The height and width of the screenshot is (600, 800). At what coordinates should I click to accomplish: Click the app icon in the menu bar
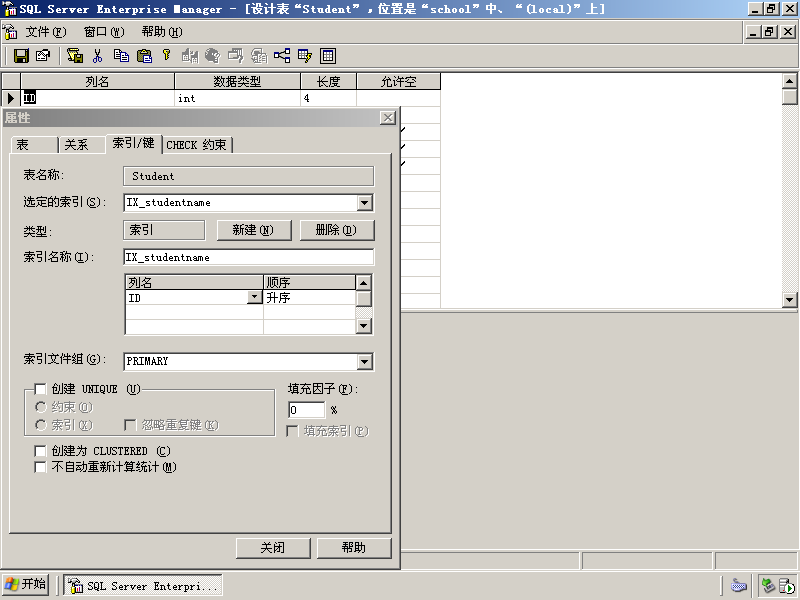click(10, 32)
